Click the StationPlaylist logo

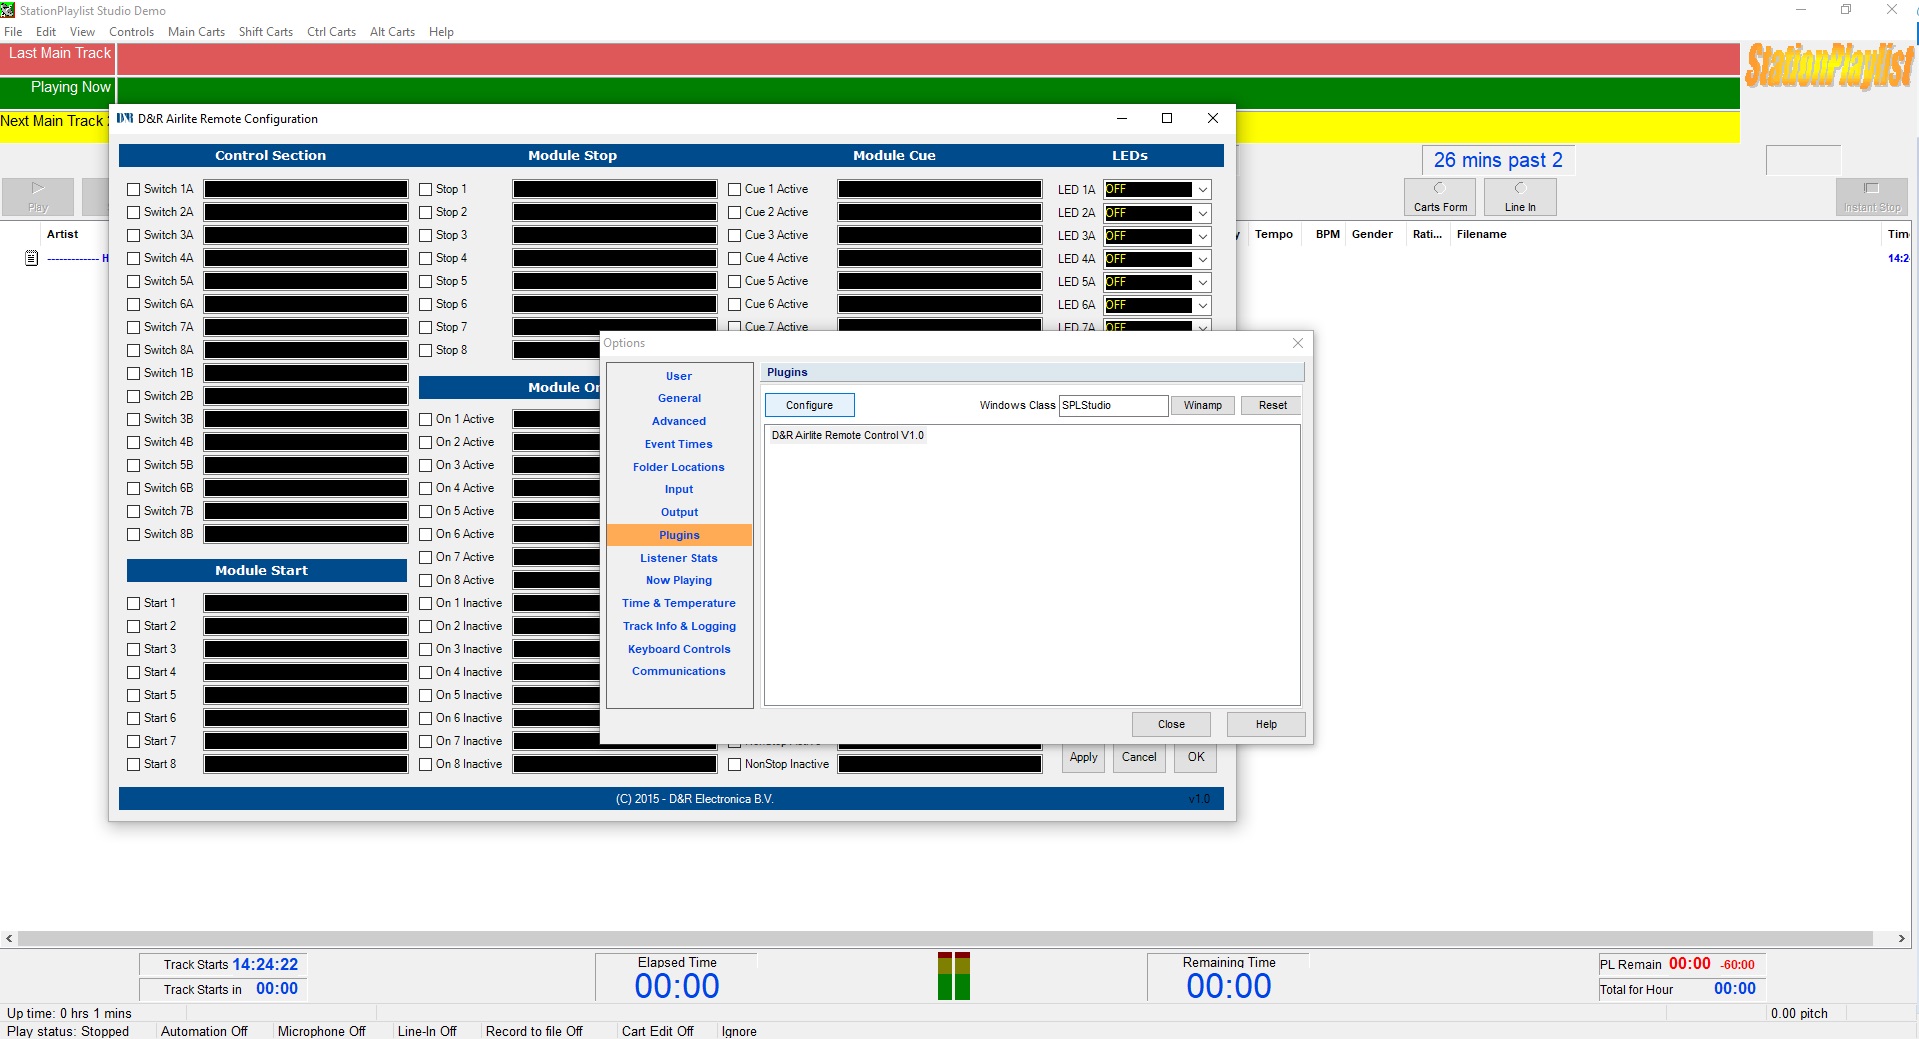pyautogui.click(x=1829, y=67)
